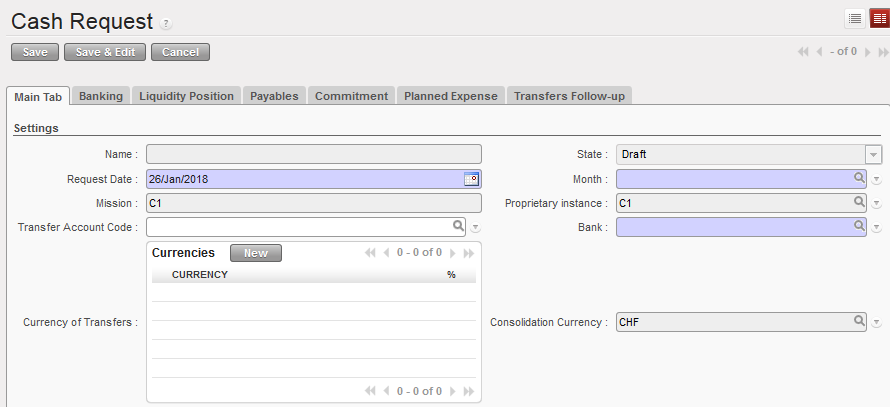Expand options arrow next to Consolidation Currency

point(876,323)
